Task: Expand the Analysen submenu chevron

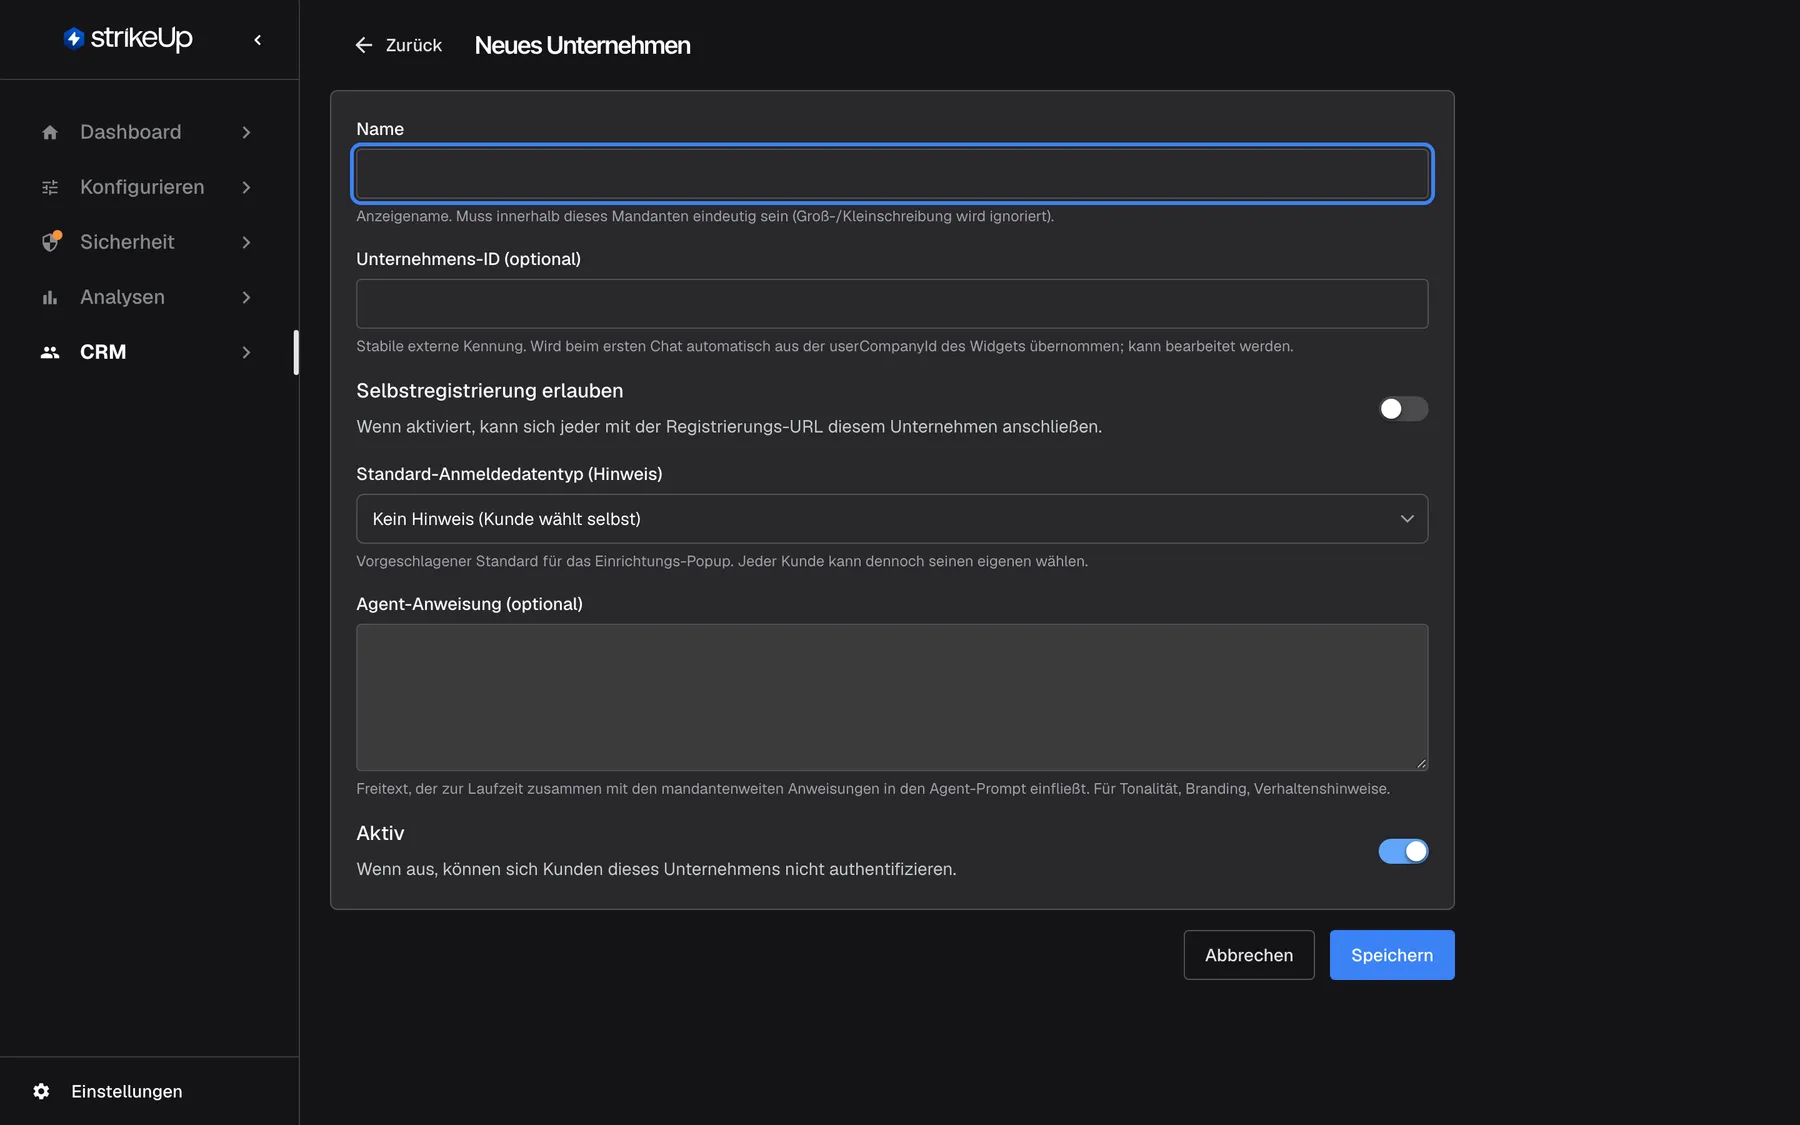Action: click(x=246, y=297)
